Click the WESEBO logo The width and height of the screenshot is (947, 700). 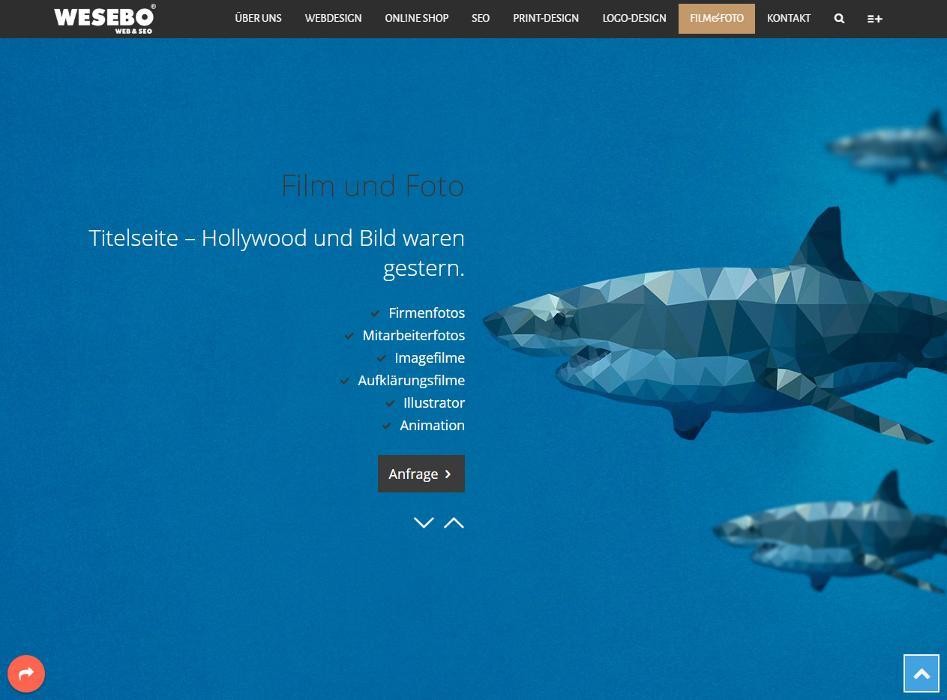click(104, 18)
